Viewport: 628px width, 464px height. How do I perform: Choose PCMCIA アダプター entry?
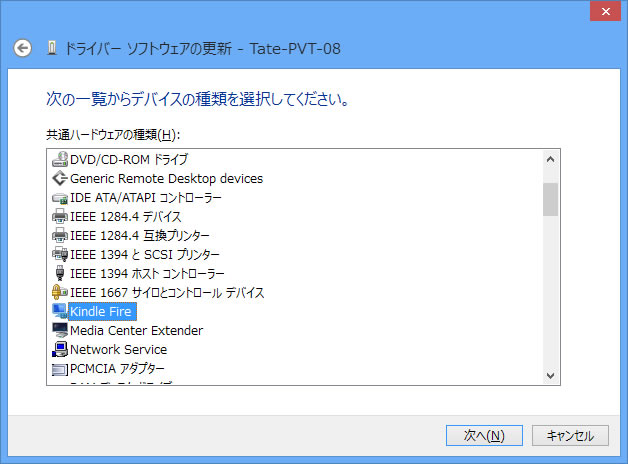[117, 368]
